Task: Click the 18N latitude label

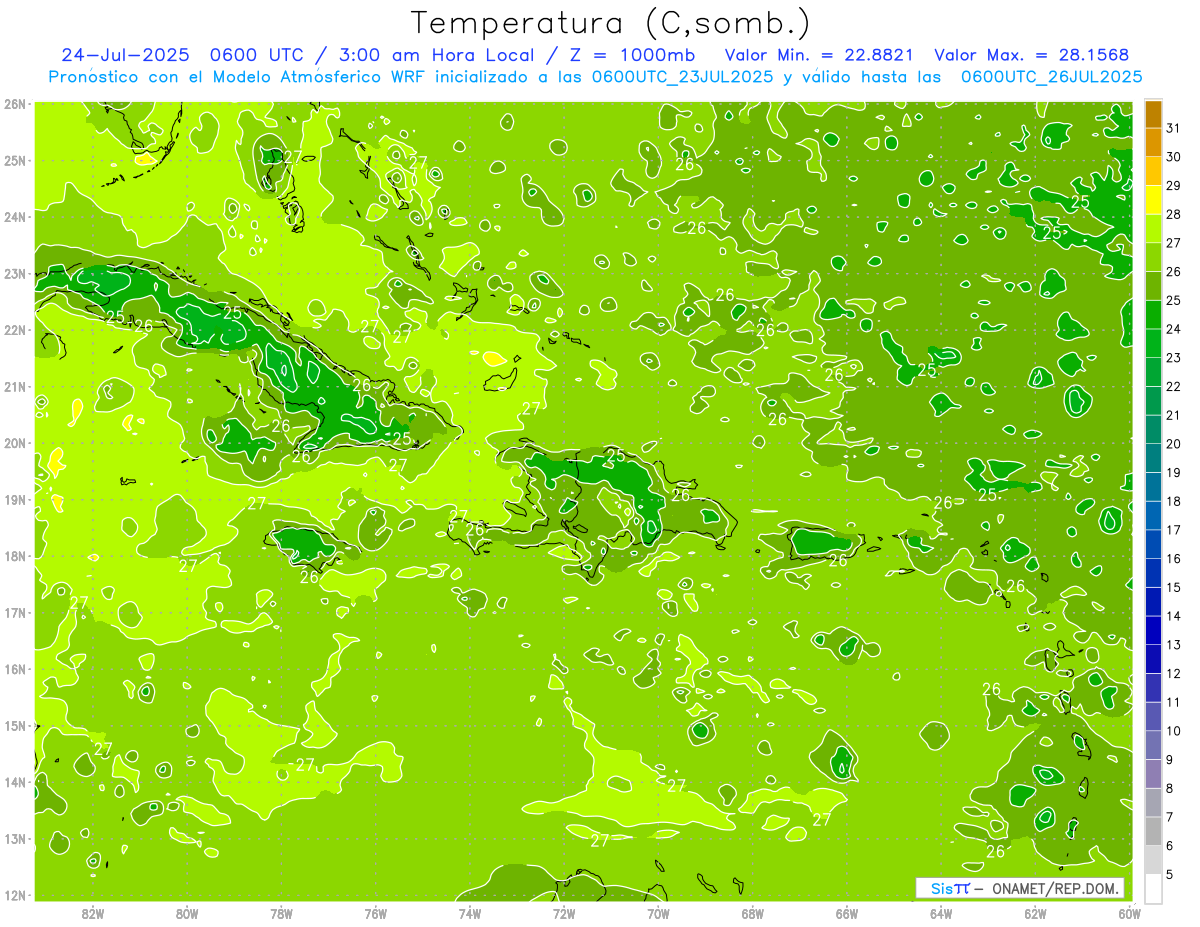Action: coord(15,555)
